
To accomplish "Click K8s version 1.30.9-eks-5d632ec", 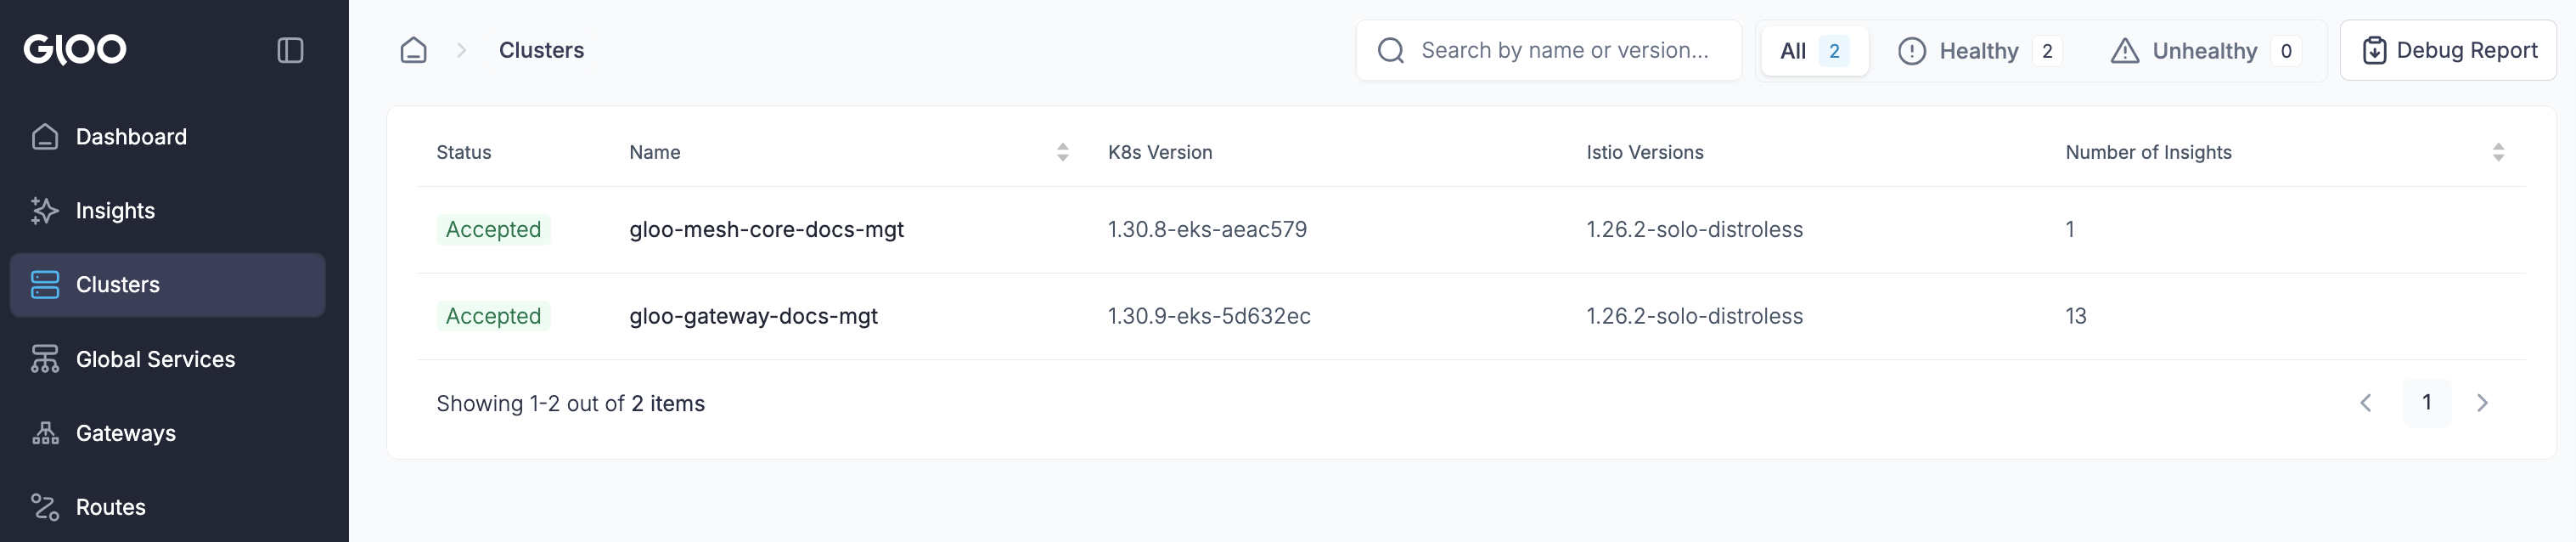I will (x=1209, y=316).
